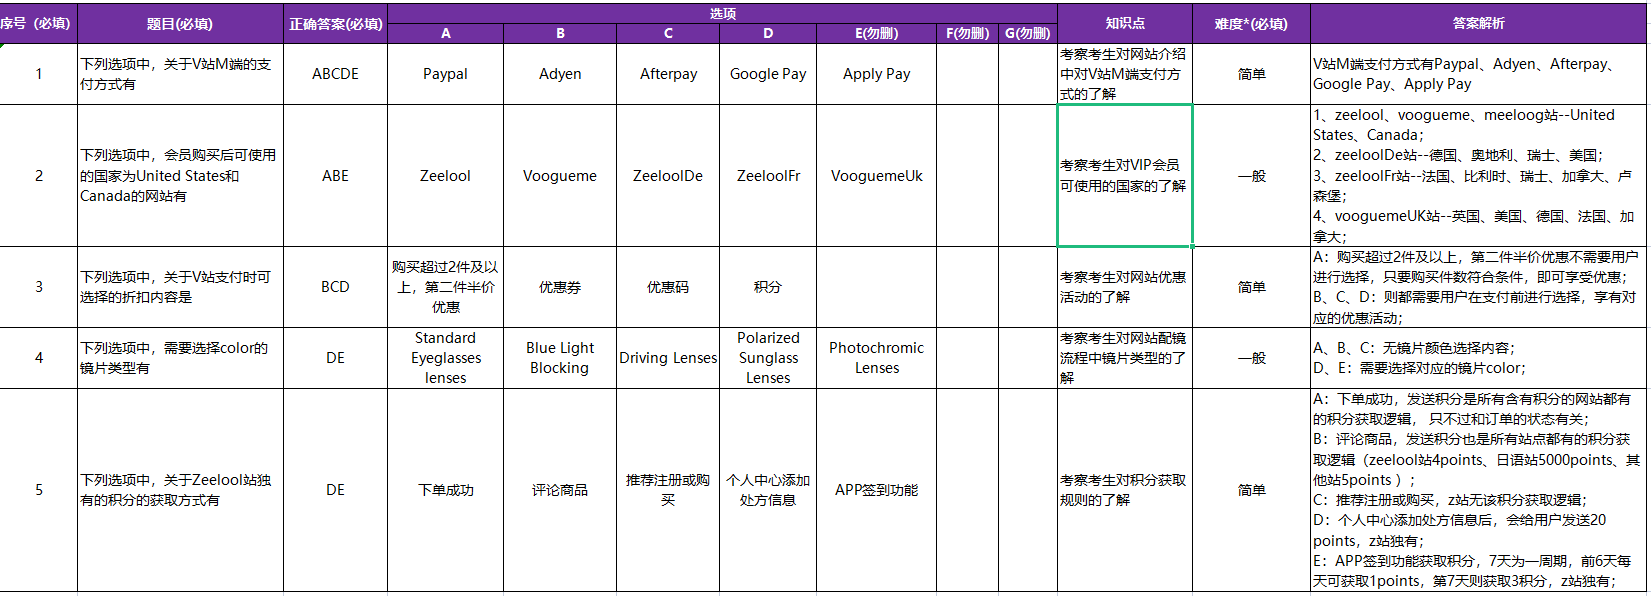This screenshot has width=1651, height=596.
Task: Click the E(勿删) column header
Action: coord(876,34)
